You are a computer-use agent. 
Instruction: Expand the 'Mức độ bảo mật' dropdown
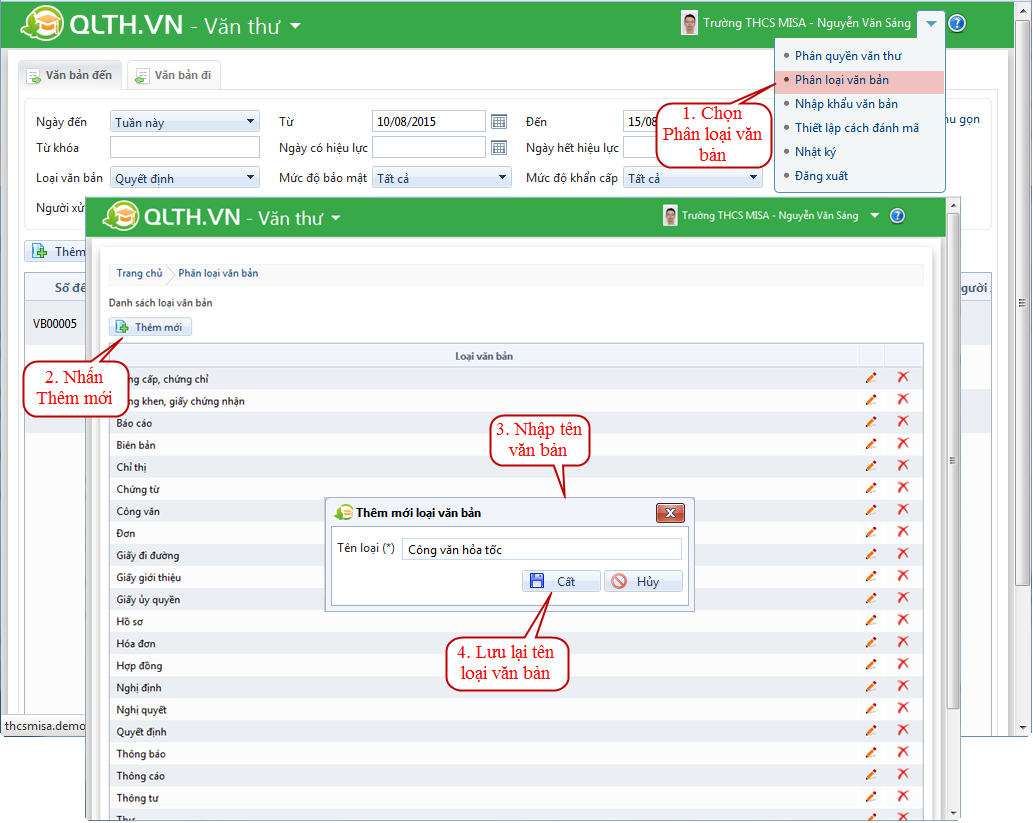point(441,178)
